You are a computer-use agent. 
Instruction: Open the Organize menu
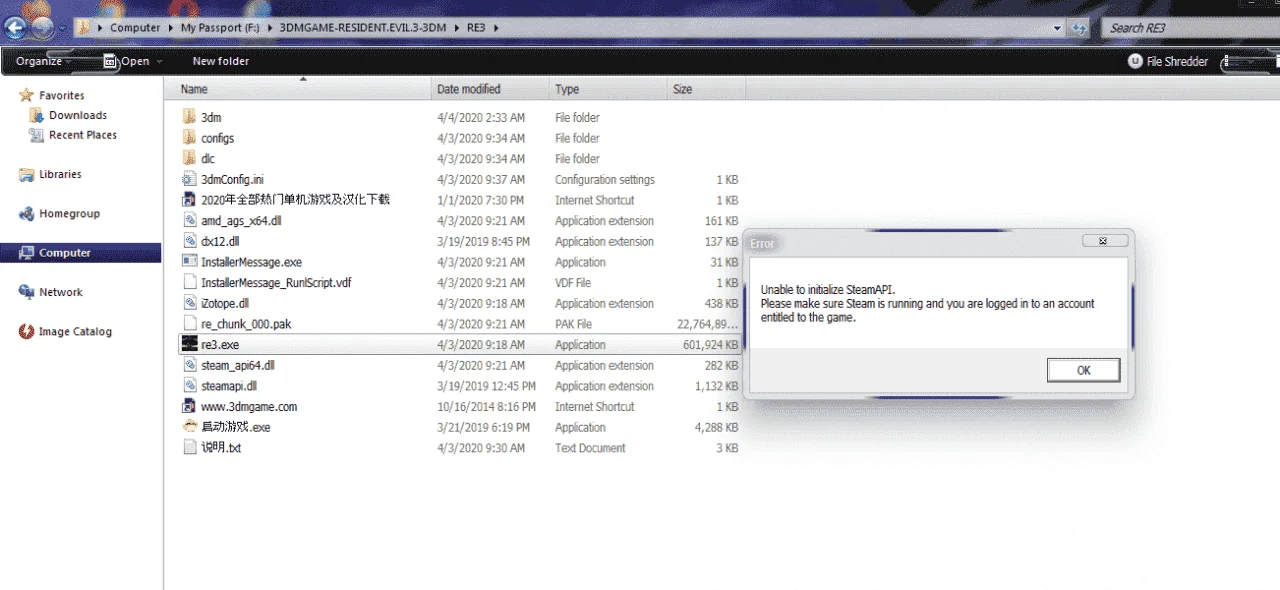[x=43, y=61]
